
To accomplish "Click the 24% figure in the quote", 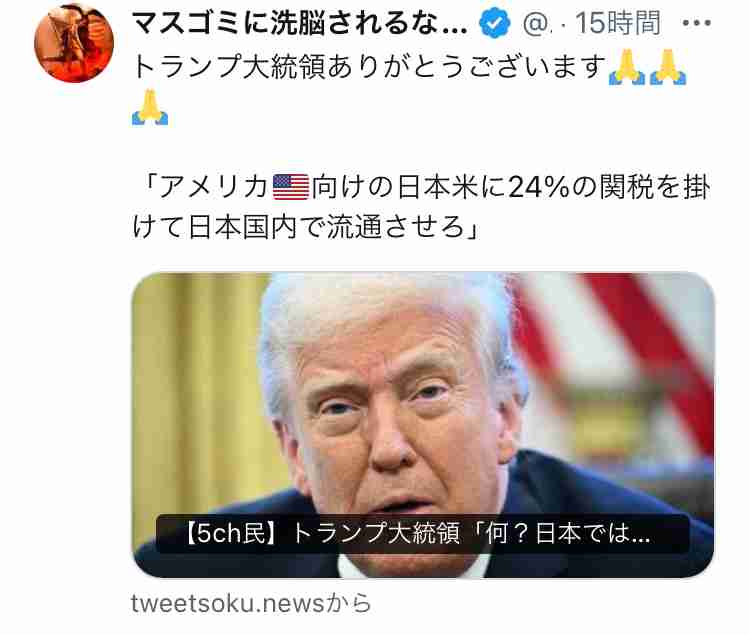I will 538,187.
